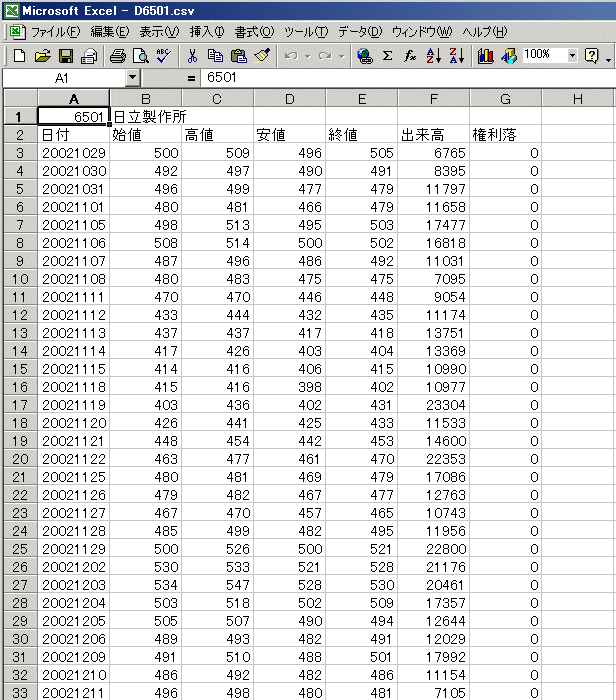Click the mail recipient icon next to Save
The height and width of the screenshot is (700, 616).
(89, 56)
